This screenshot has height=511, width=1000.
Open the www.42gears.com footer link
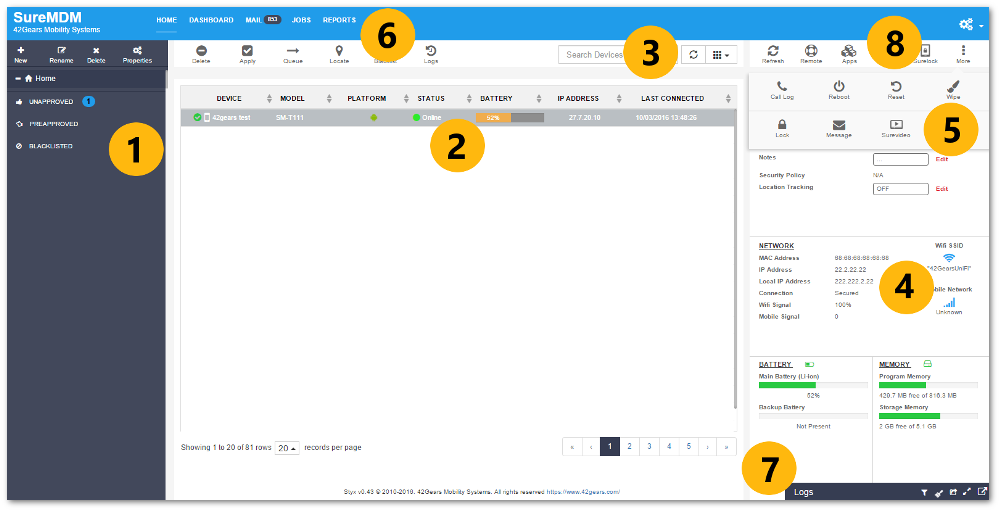(x=583, y=492)
